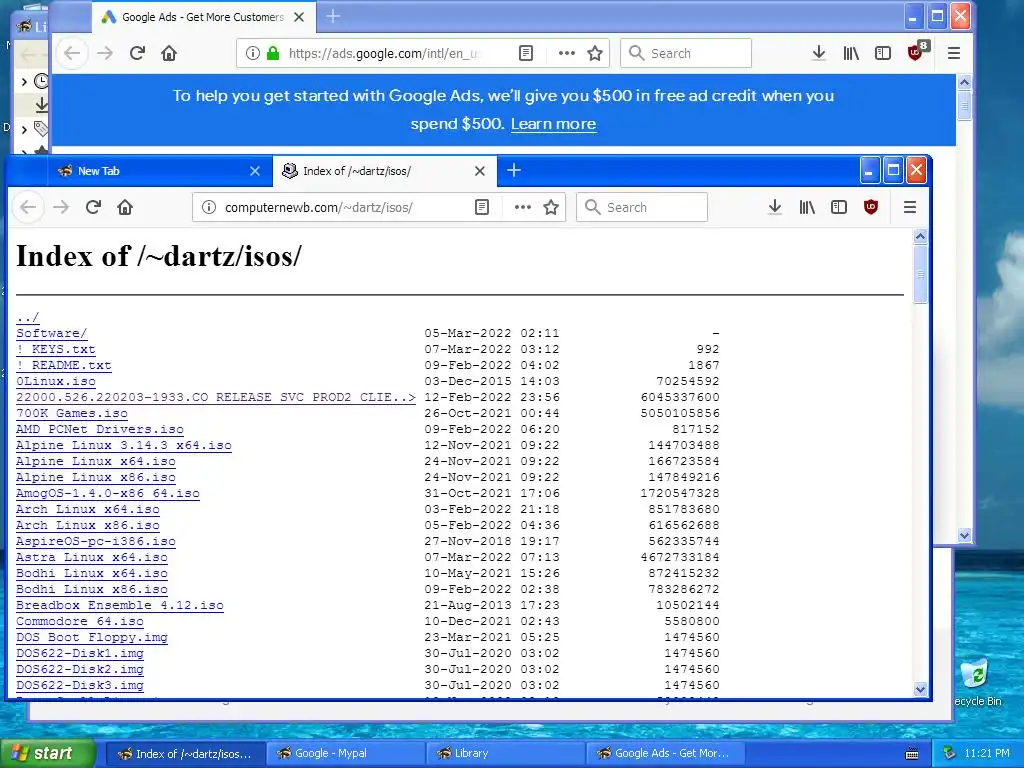1024x768 pixels.
Task: Download Breadbox Ensemble 4.12.iso
Action: click(120, 605)
